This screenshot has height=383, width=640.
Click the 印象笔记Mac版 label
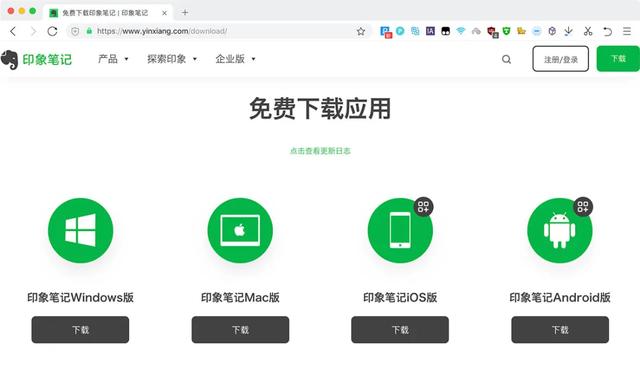(240, 298)
